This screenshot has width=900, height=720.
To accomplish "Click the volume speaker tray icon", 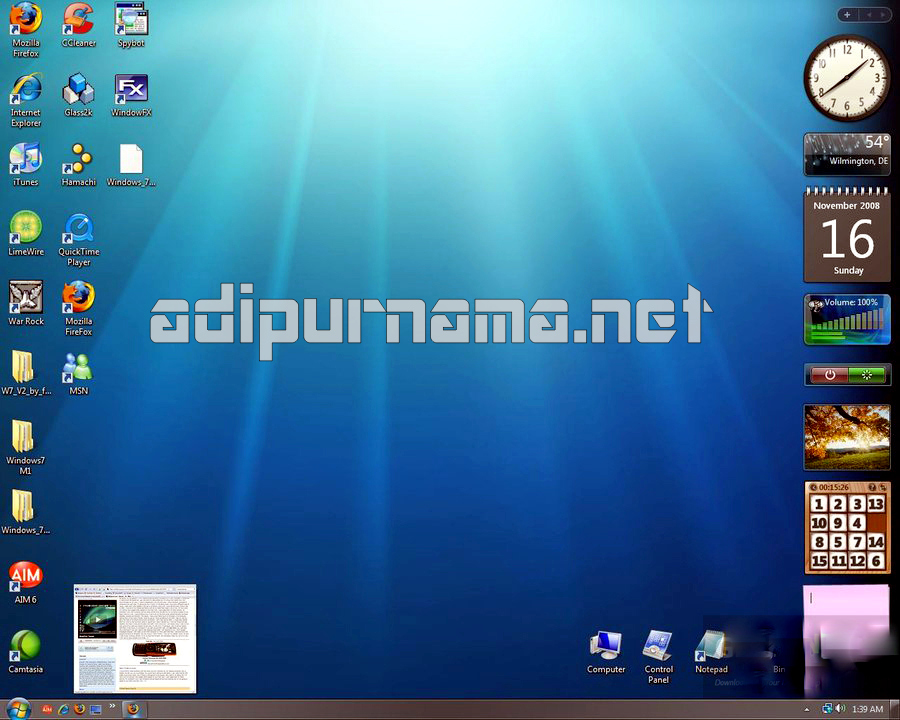I will coord(840,709).
